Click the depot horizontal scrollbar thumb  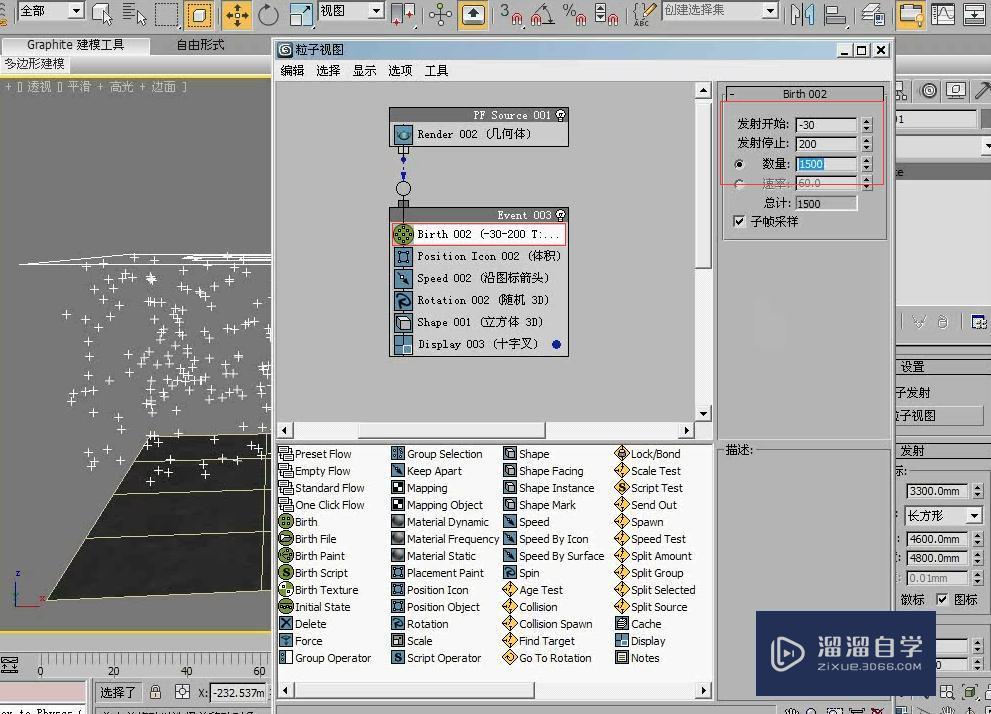415,690
